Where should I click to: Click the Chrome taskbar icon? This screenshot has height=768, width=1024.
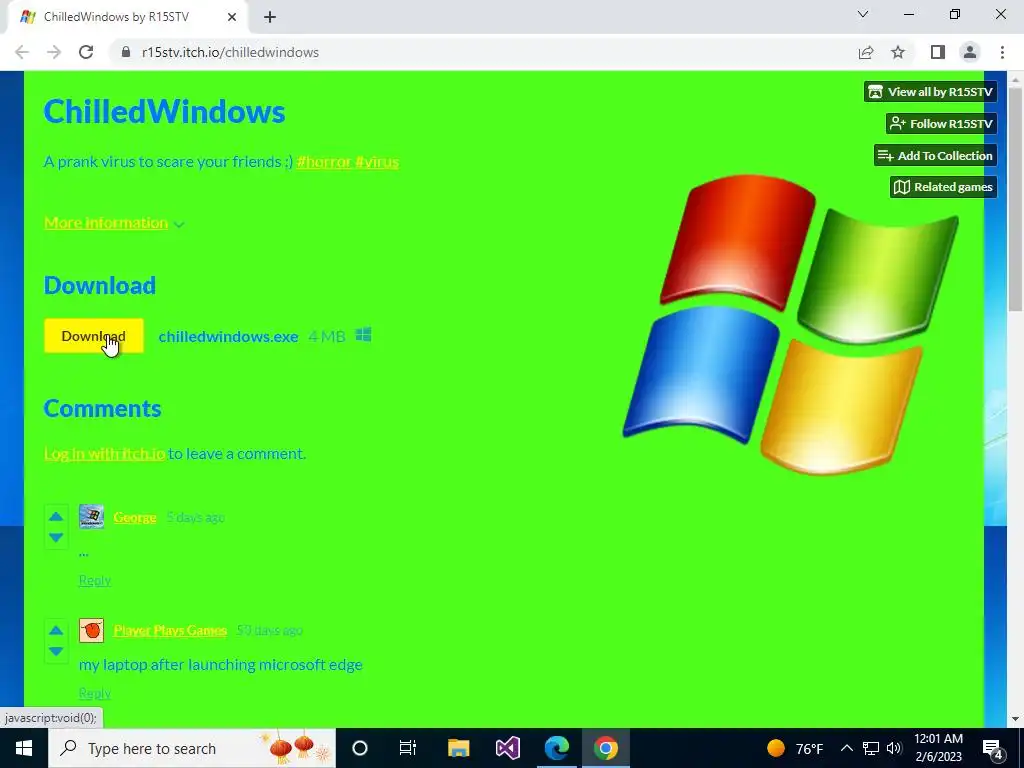coord(605,748)
